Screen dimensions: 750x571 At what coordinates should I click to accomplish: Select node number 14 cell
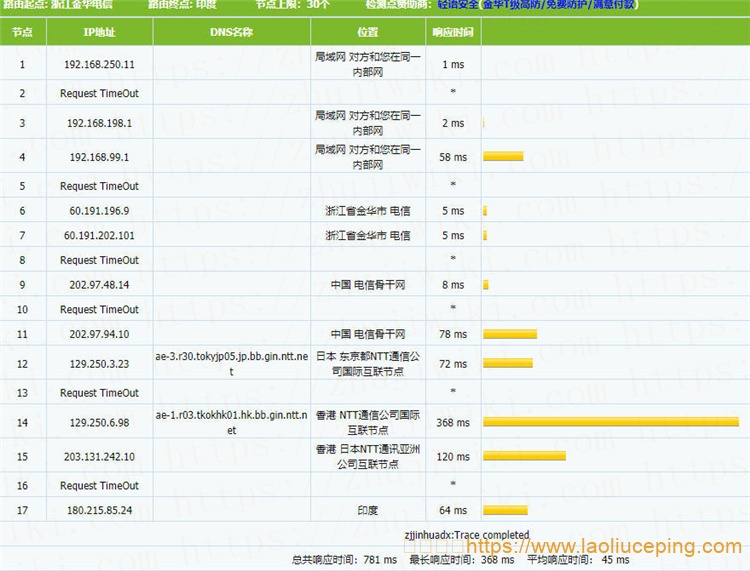[x=22, y=423]
